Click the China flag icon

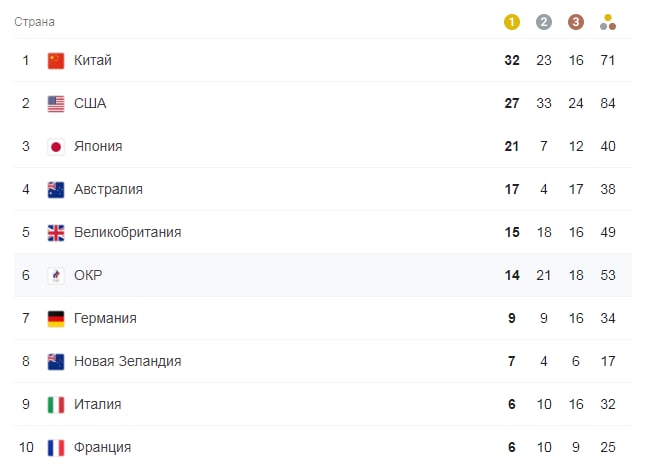click(x=56, y=61)
